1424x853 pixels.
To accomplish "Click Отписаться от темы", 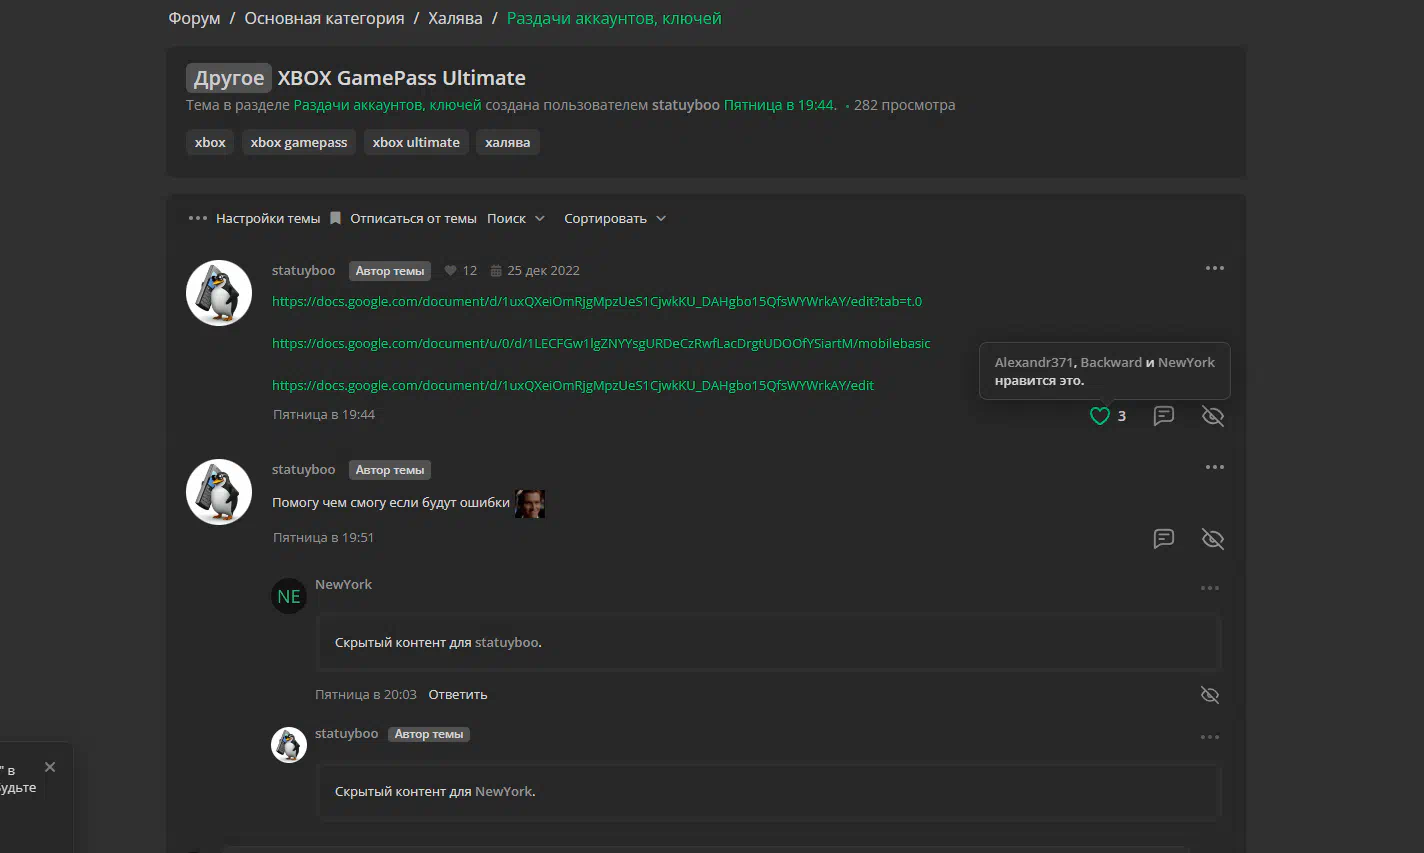I will 413,218.
